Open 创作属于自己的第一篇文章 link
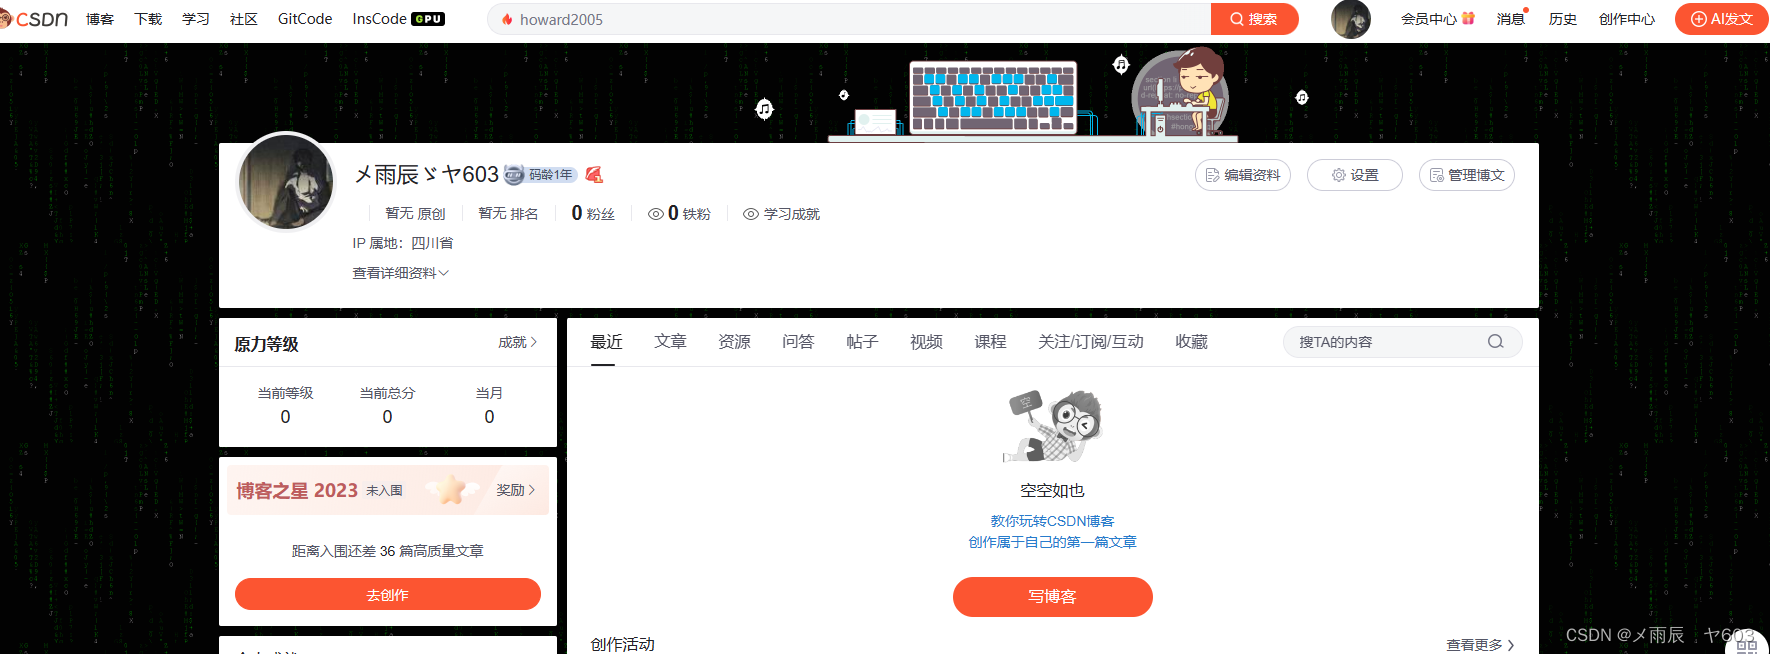The height and width of the screenshot is (654, 1770). 1052,542
